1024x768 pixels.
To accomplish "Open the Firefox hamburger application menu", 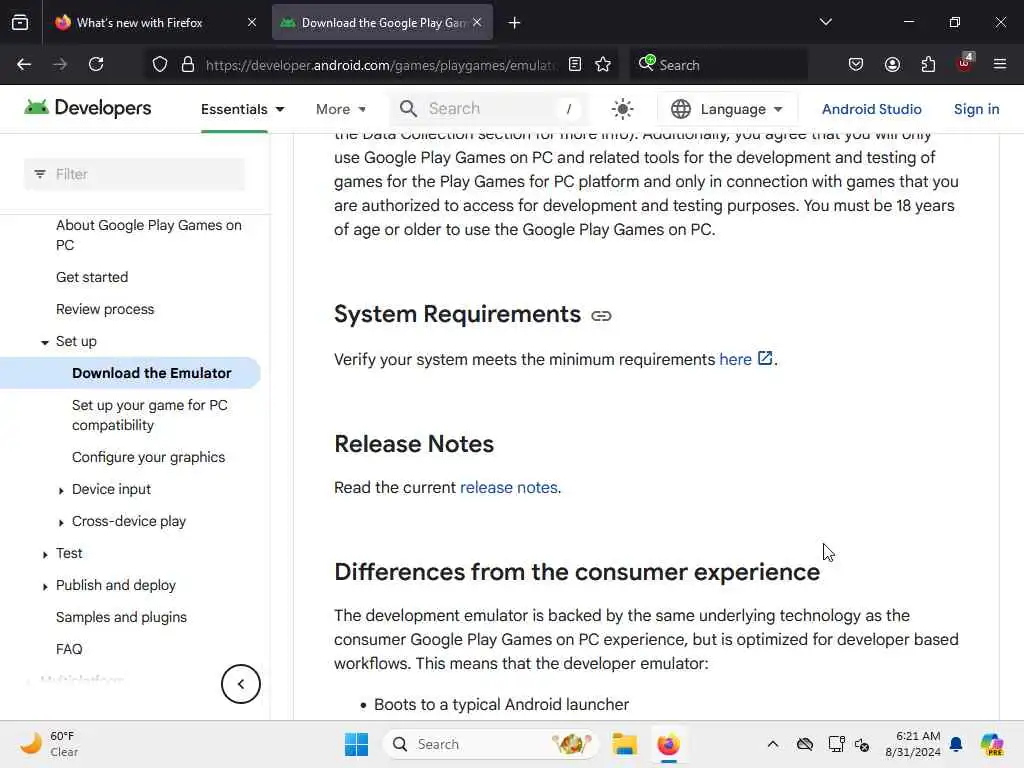I will click(x=1000, y=64).
